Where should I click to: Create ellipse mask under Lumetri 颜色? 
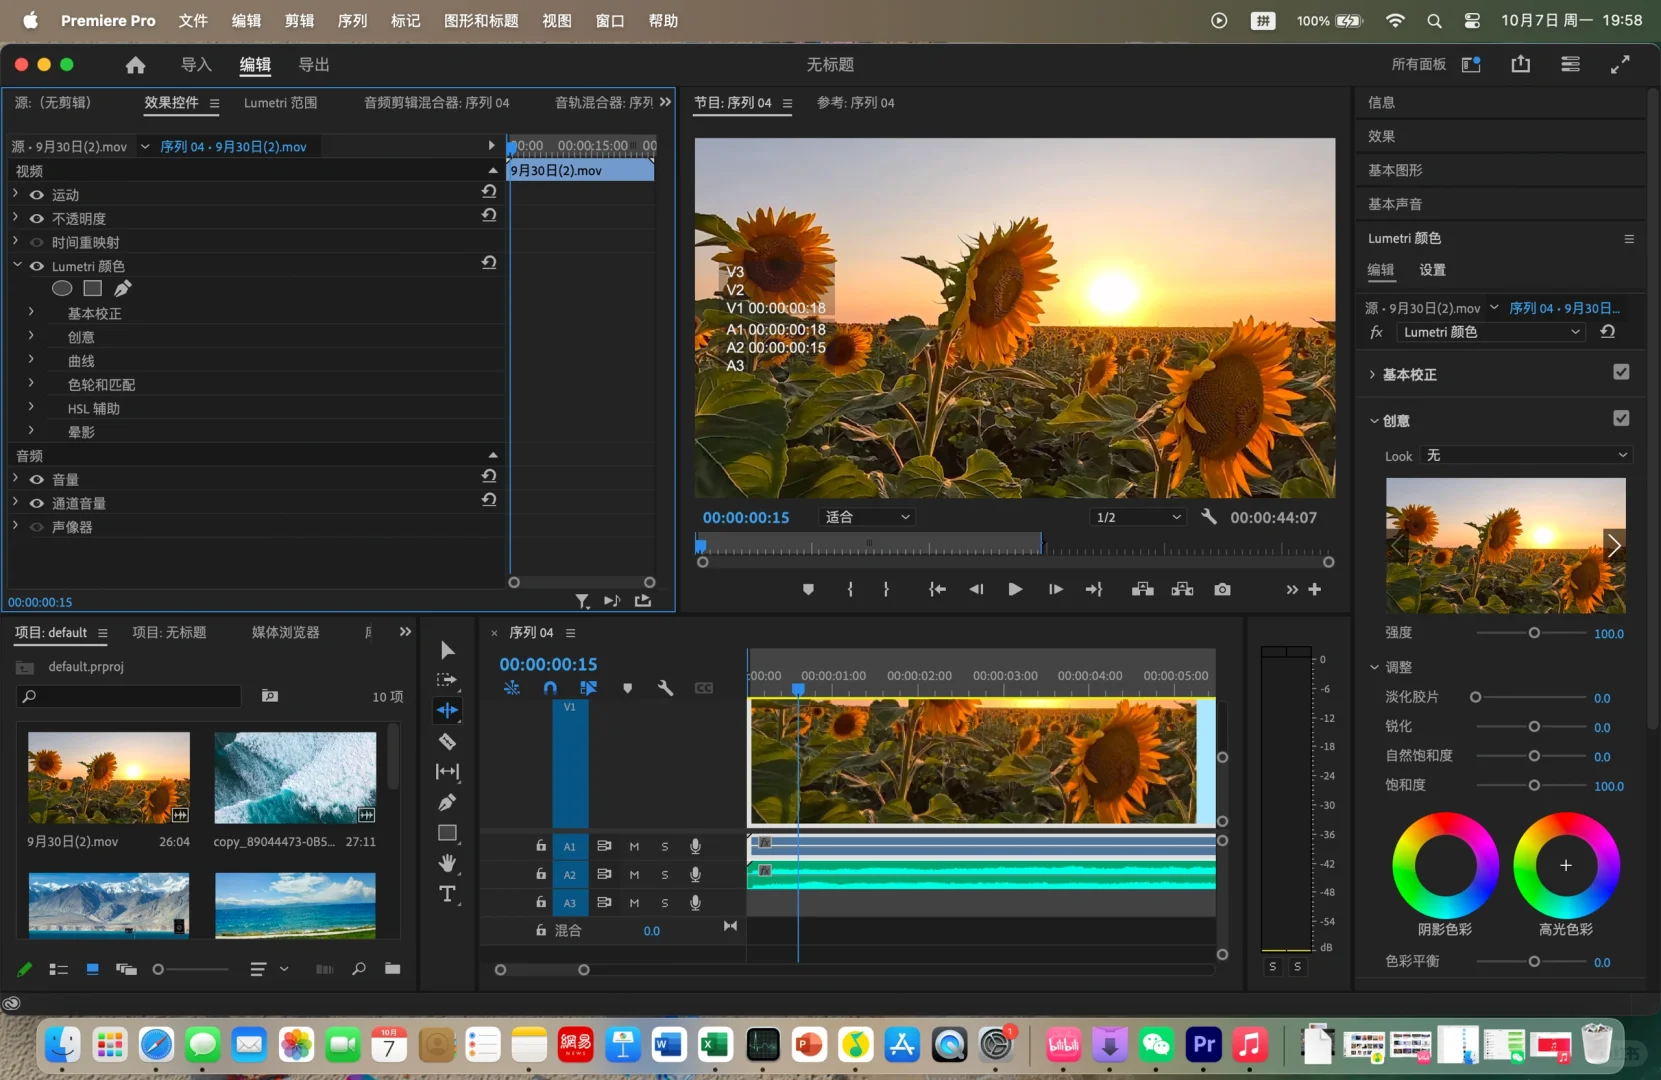pos(62,289)
